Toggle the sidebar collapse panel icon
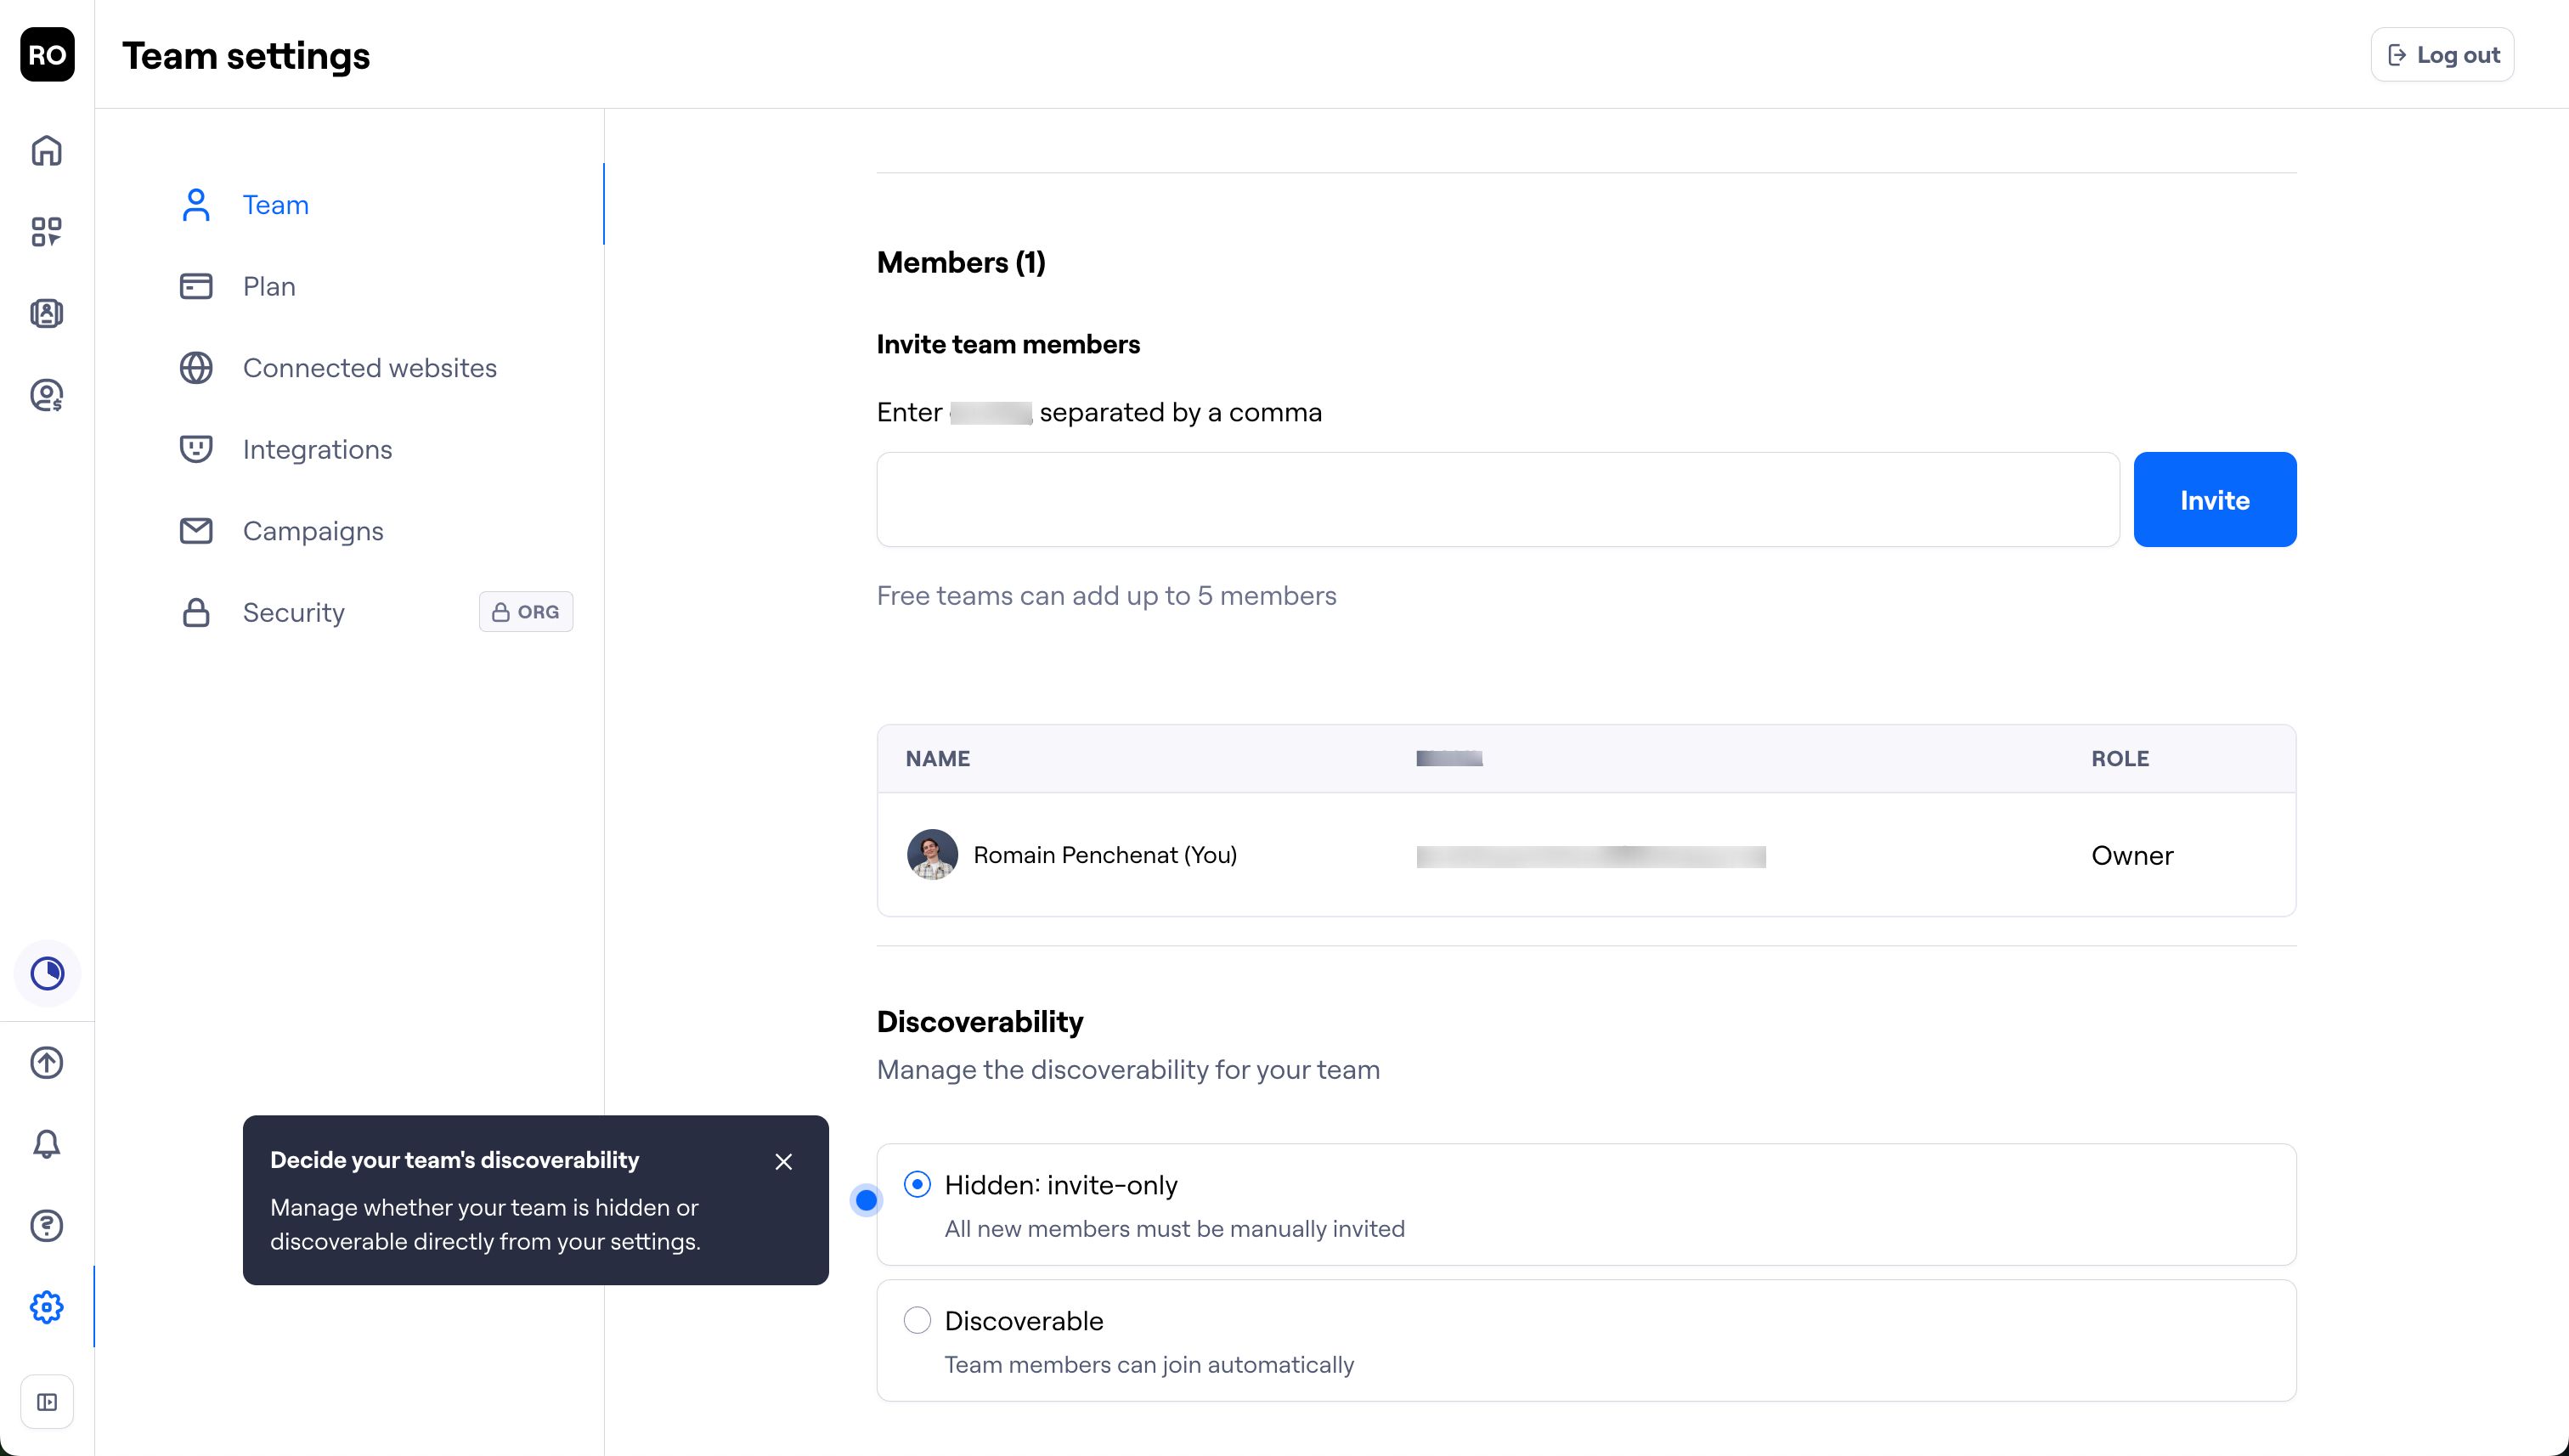 pyautogui.click(x=47, y=1402)
